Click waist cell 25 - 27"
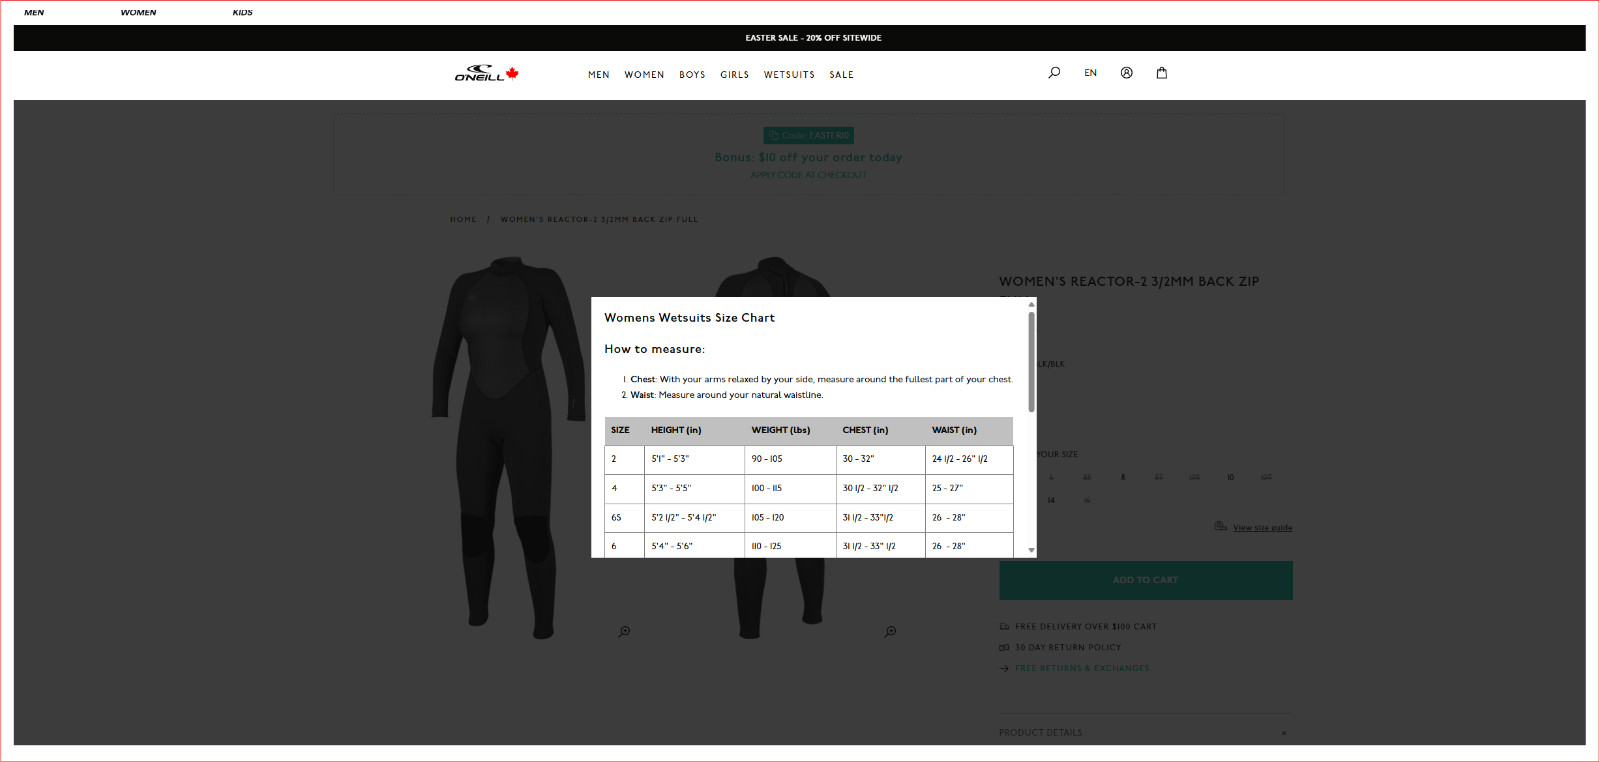 (x=969, y=488)
